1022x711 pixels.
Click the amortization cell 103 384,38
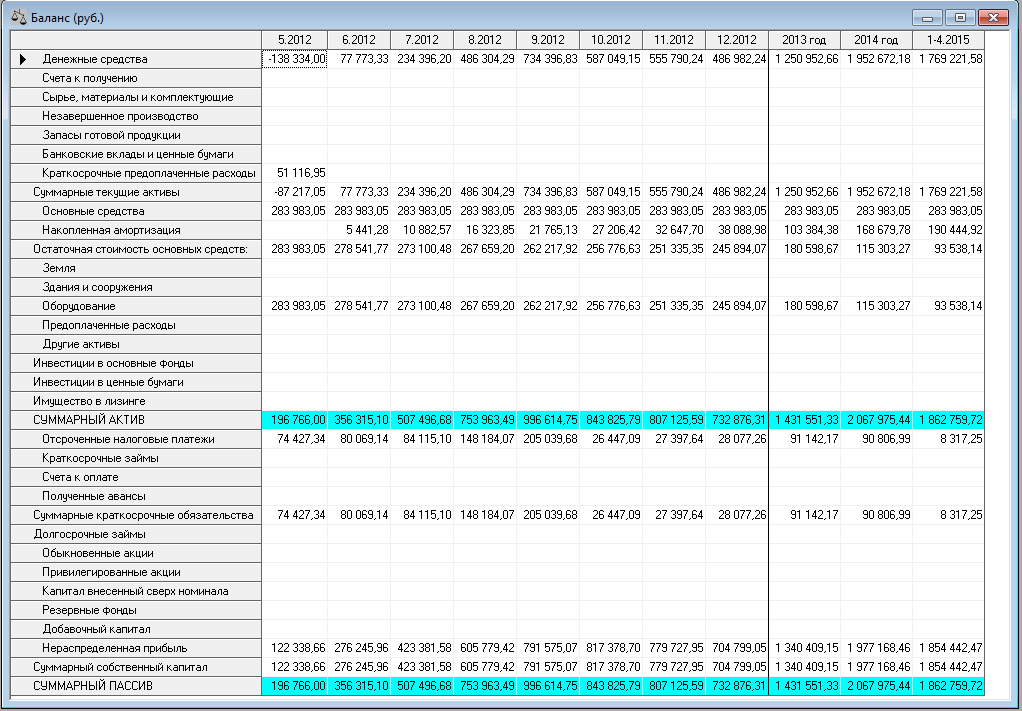coord(805,230)
